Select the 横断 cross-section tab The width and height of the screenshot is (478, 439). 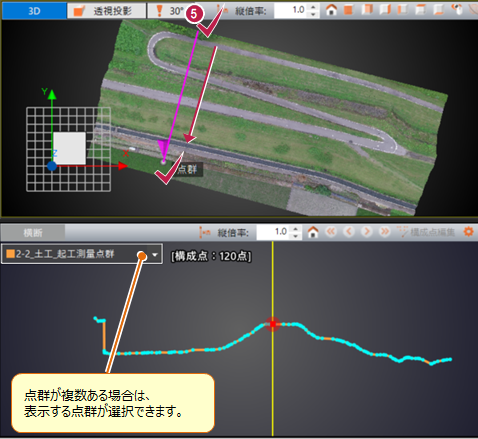click(33, 232)
